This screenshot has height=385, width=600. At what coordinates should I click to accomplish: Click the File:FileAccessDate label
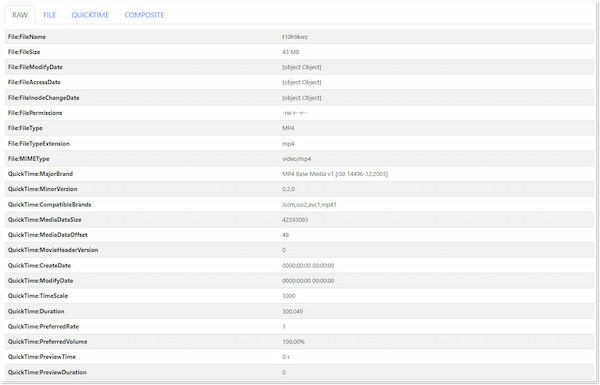coord(34,82)
